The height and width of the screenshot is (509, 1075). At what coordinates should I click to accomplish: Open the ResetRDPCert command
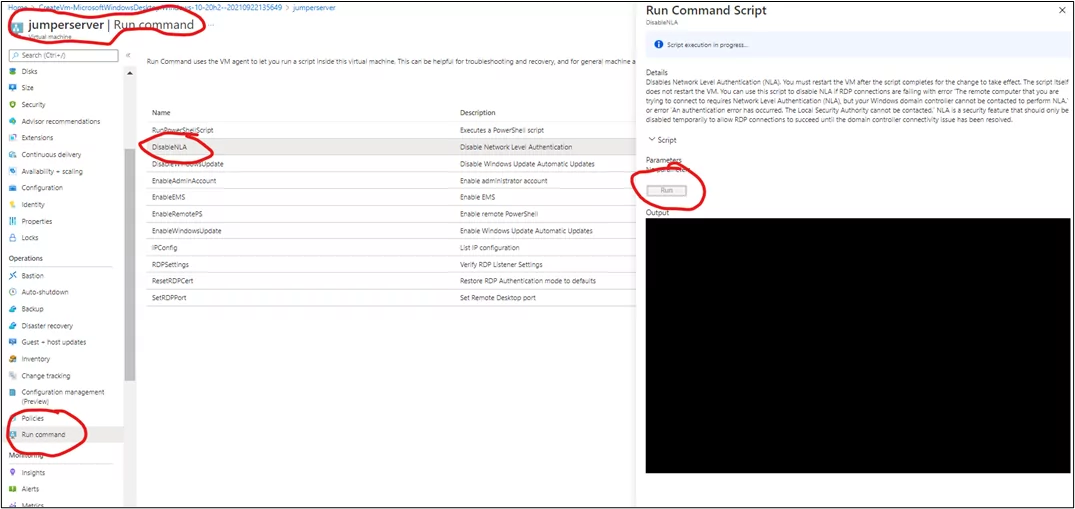(172, 281)
